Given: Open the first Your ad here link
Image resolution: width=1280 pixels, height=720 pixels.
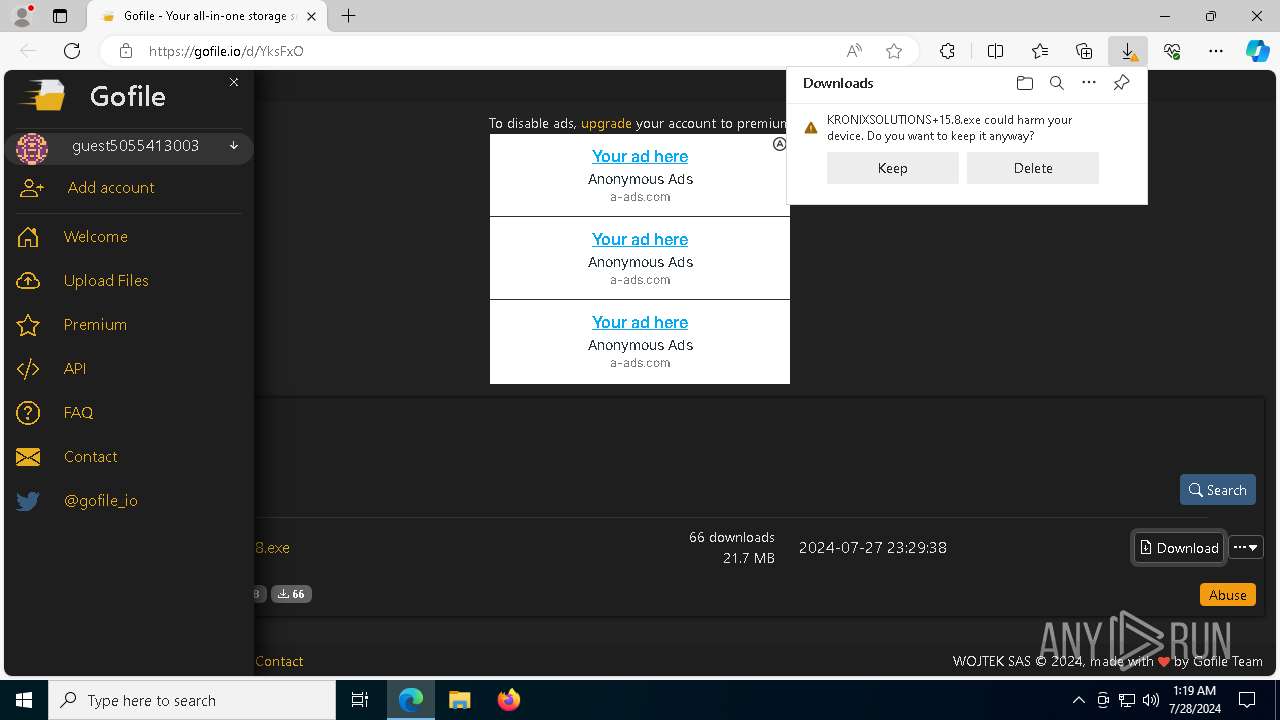Looking at the screenshot, I should pos(640,156).
